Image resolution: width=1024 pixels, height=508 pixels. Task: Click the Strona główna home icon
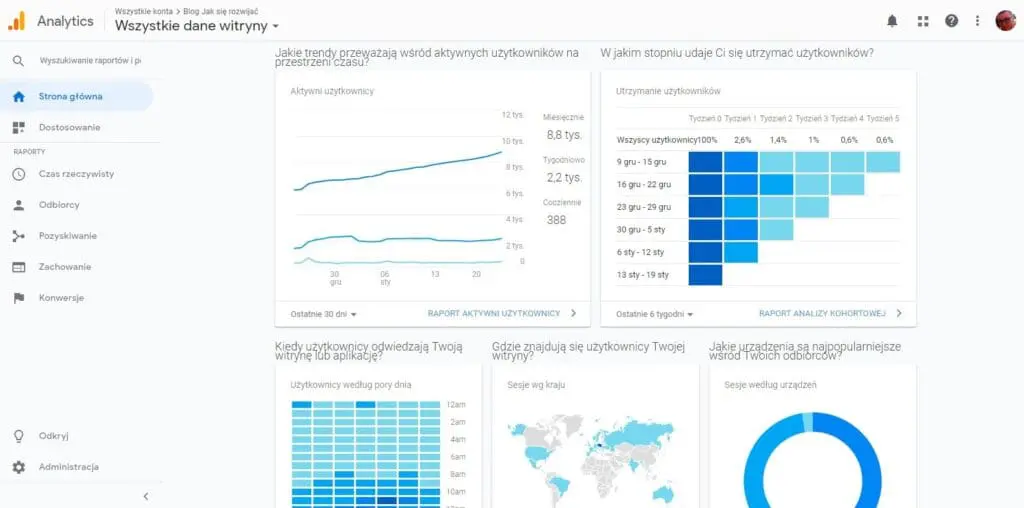[19, 97]
